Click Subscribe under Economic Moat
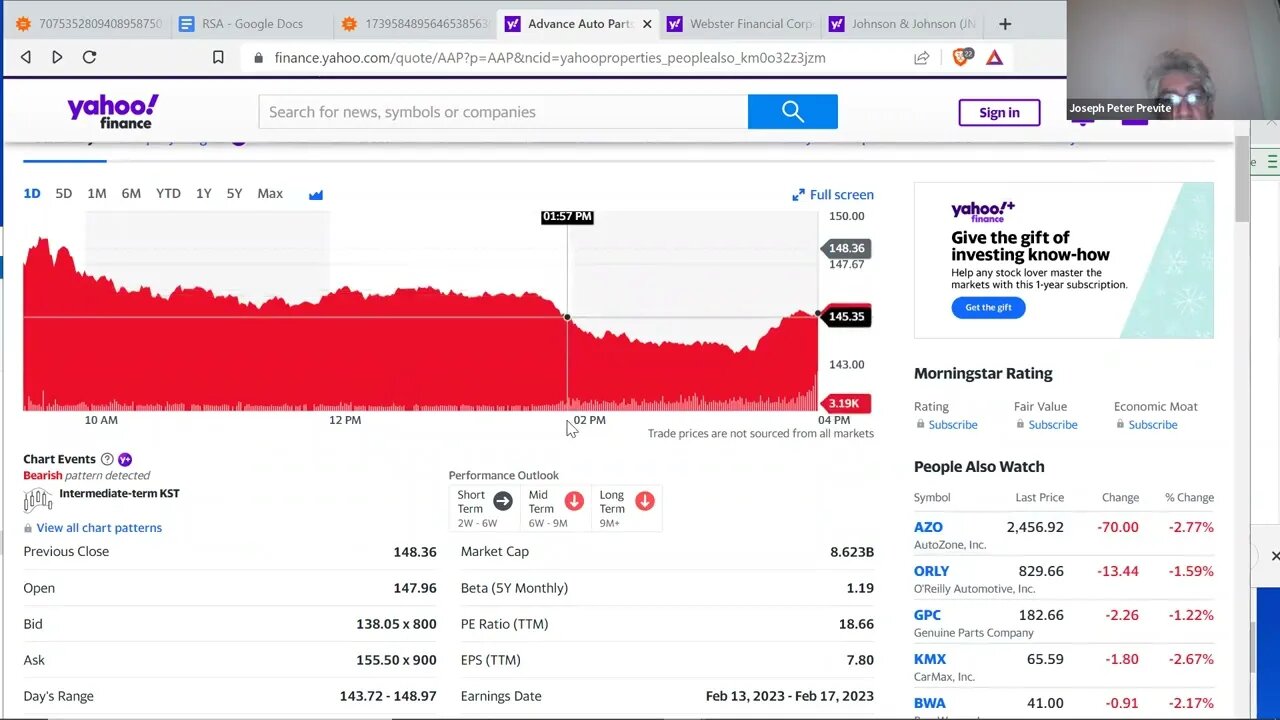Screen dimensions: 1280x720 [1153, 425]
